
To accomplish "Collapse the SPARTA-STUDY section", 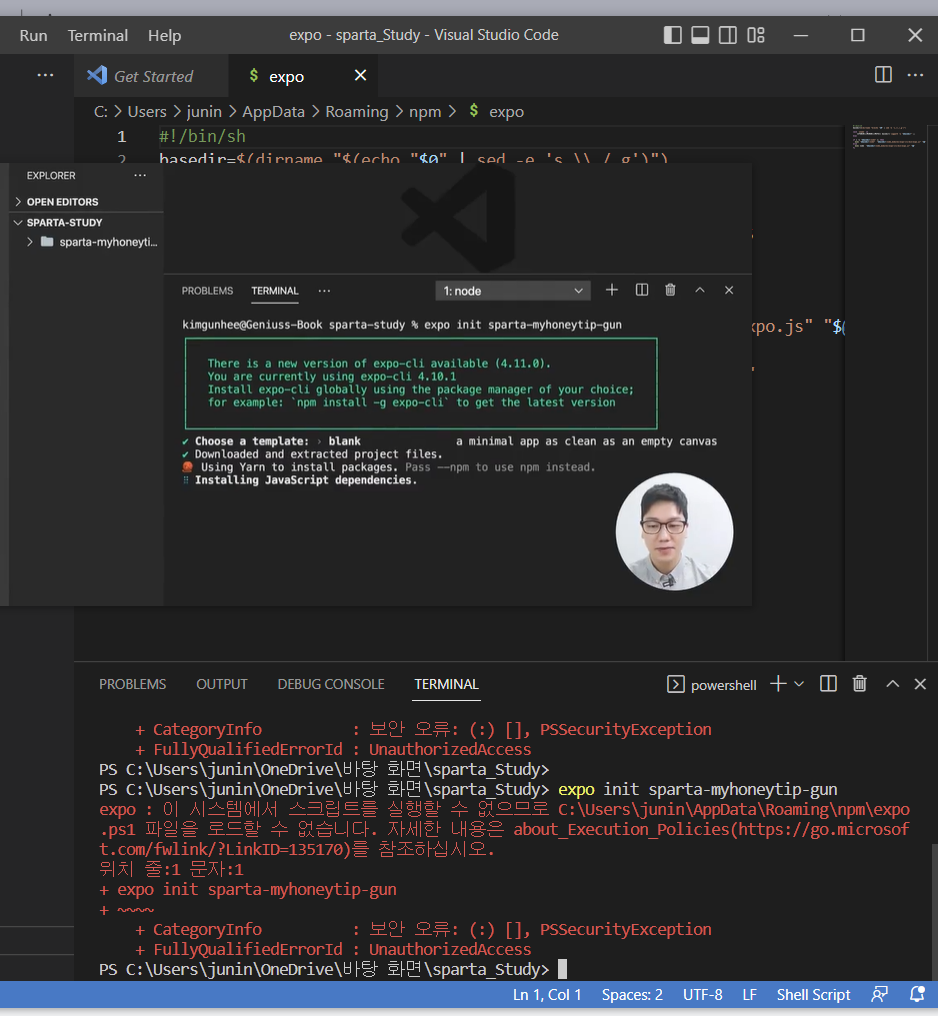I will pyautogui.click(x=64, y=222).
